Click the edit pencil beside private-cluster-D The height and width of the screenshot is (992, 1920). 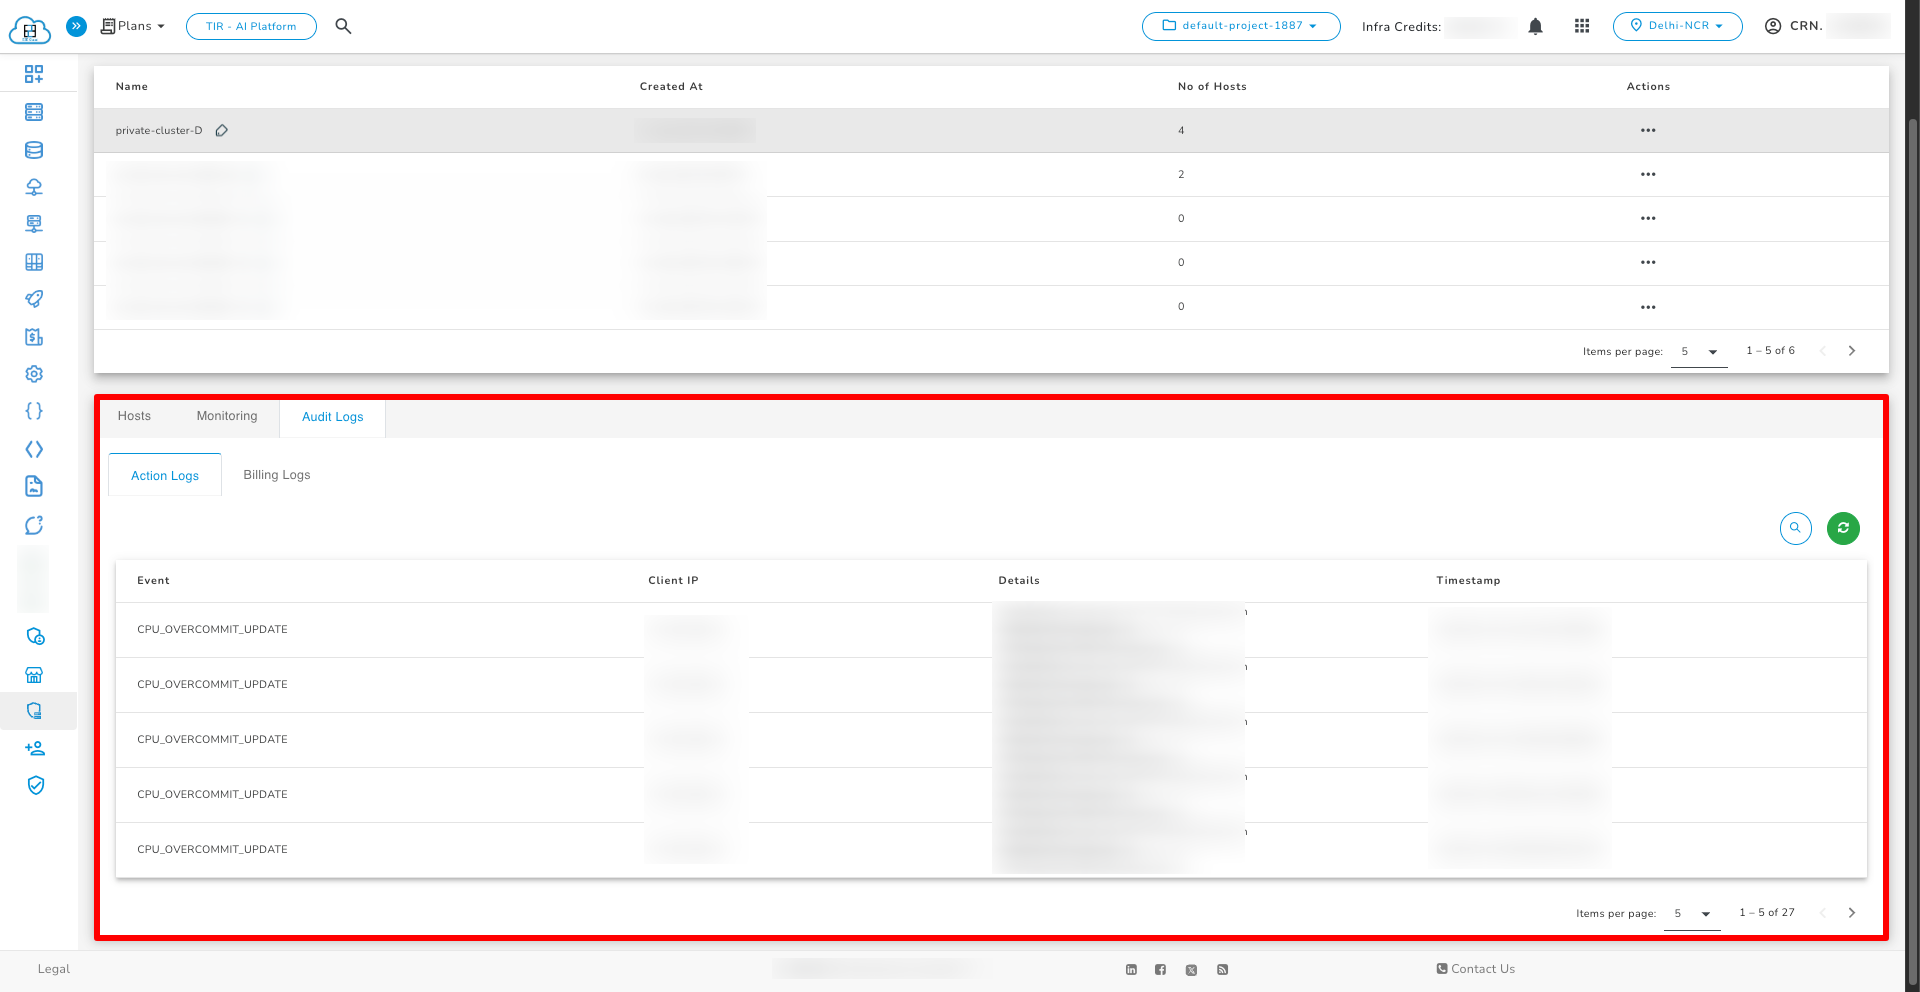coord(222,130)
